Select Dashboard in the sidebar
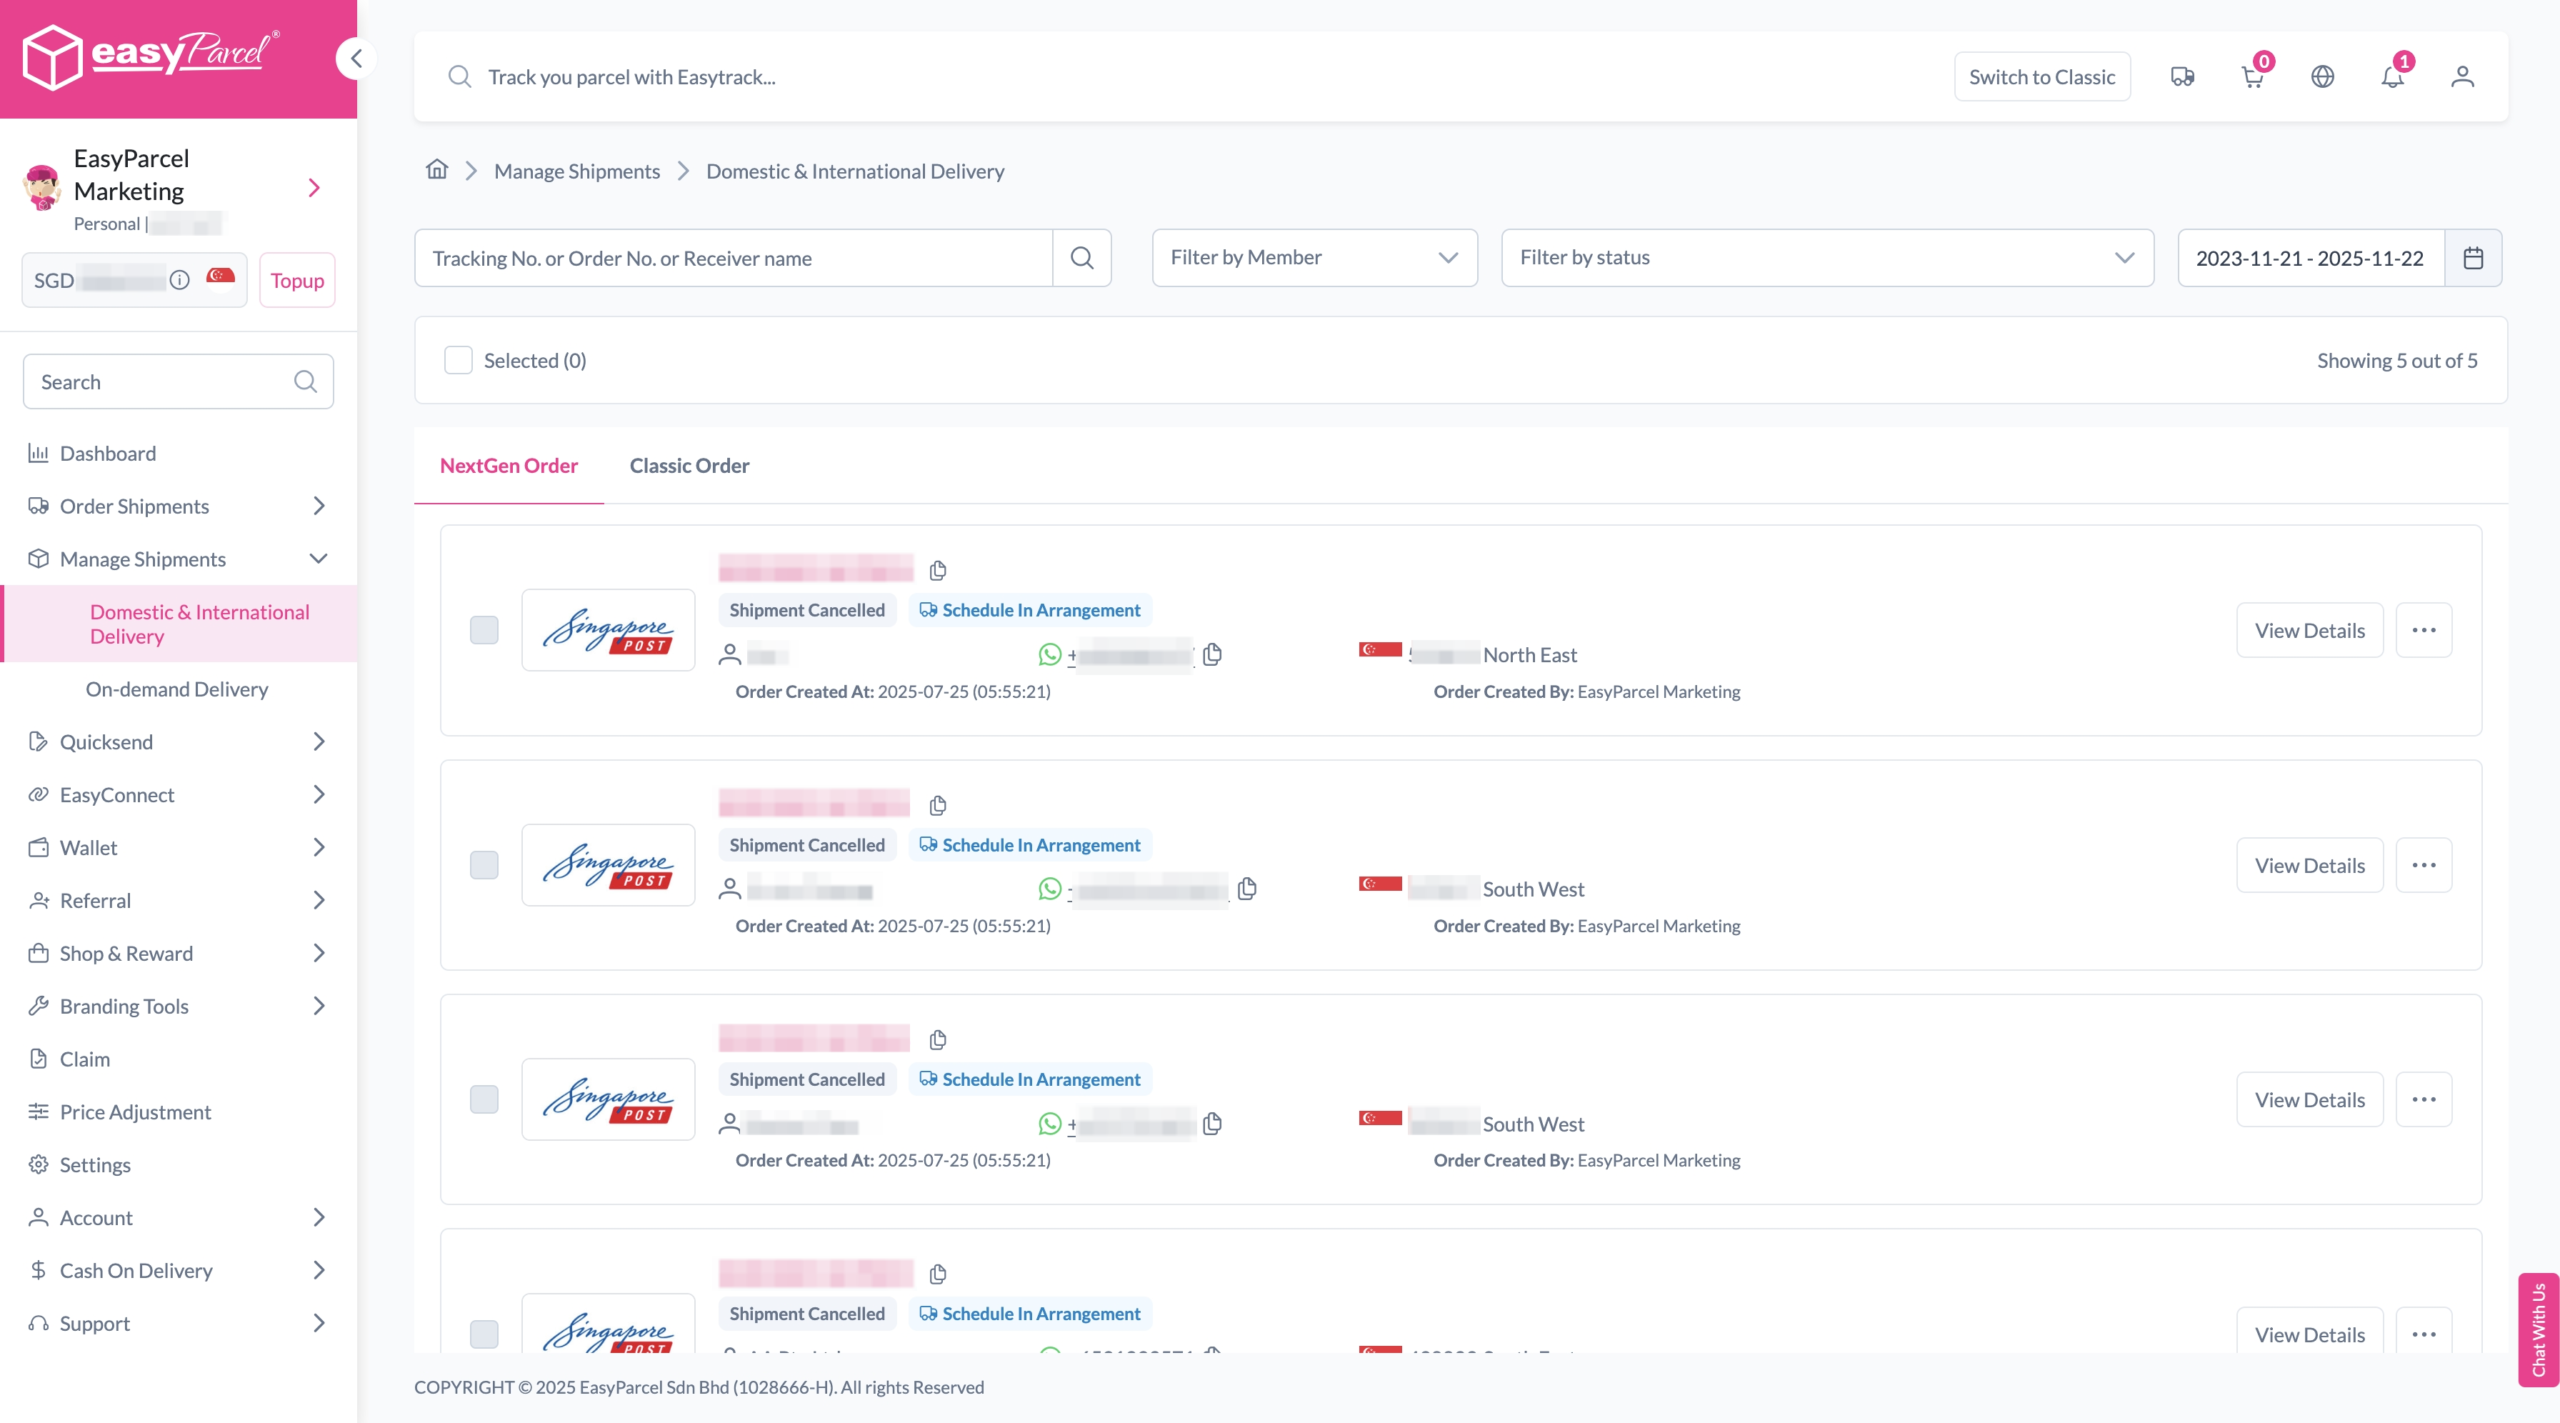 pos(107,453)
